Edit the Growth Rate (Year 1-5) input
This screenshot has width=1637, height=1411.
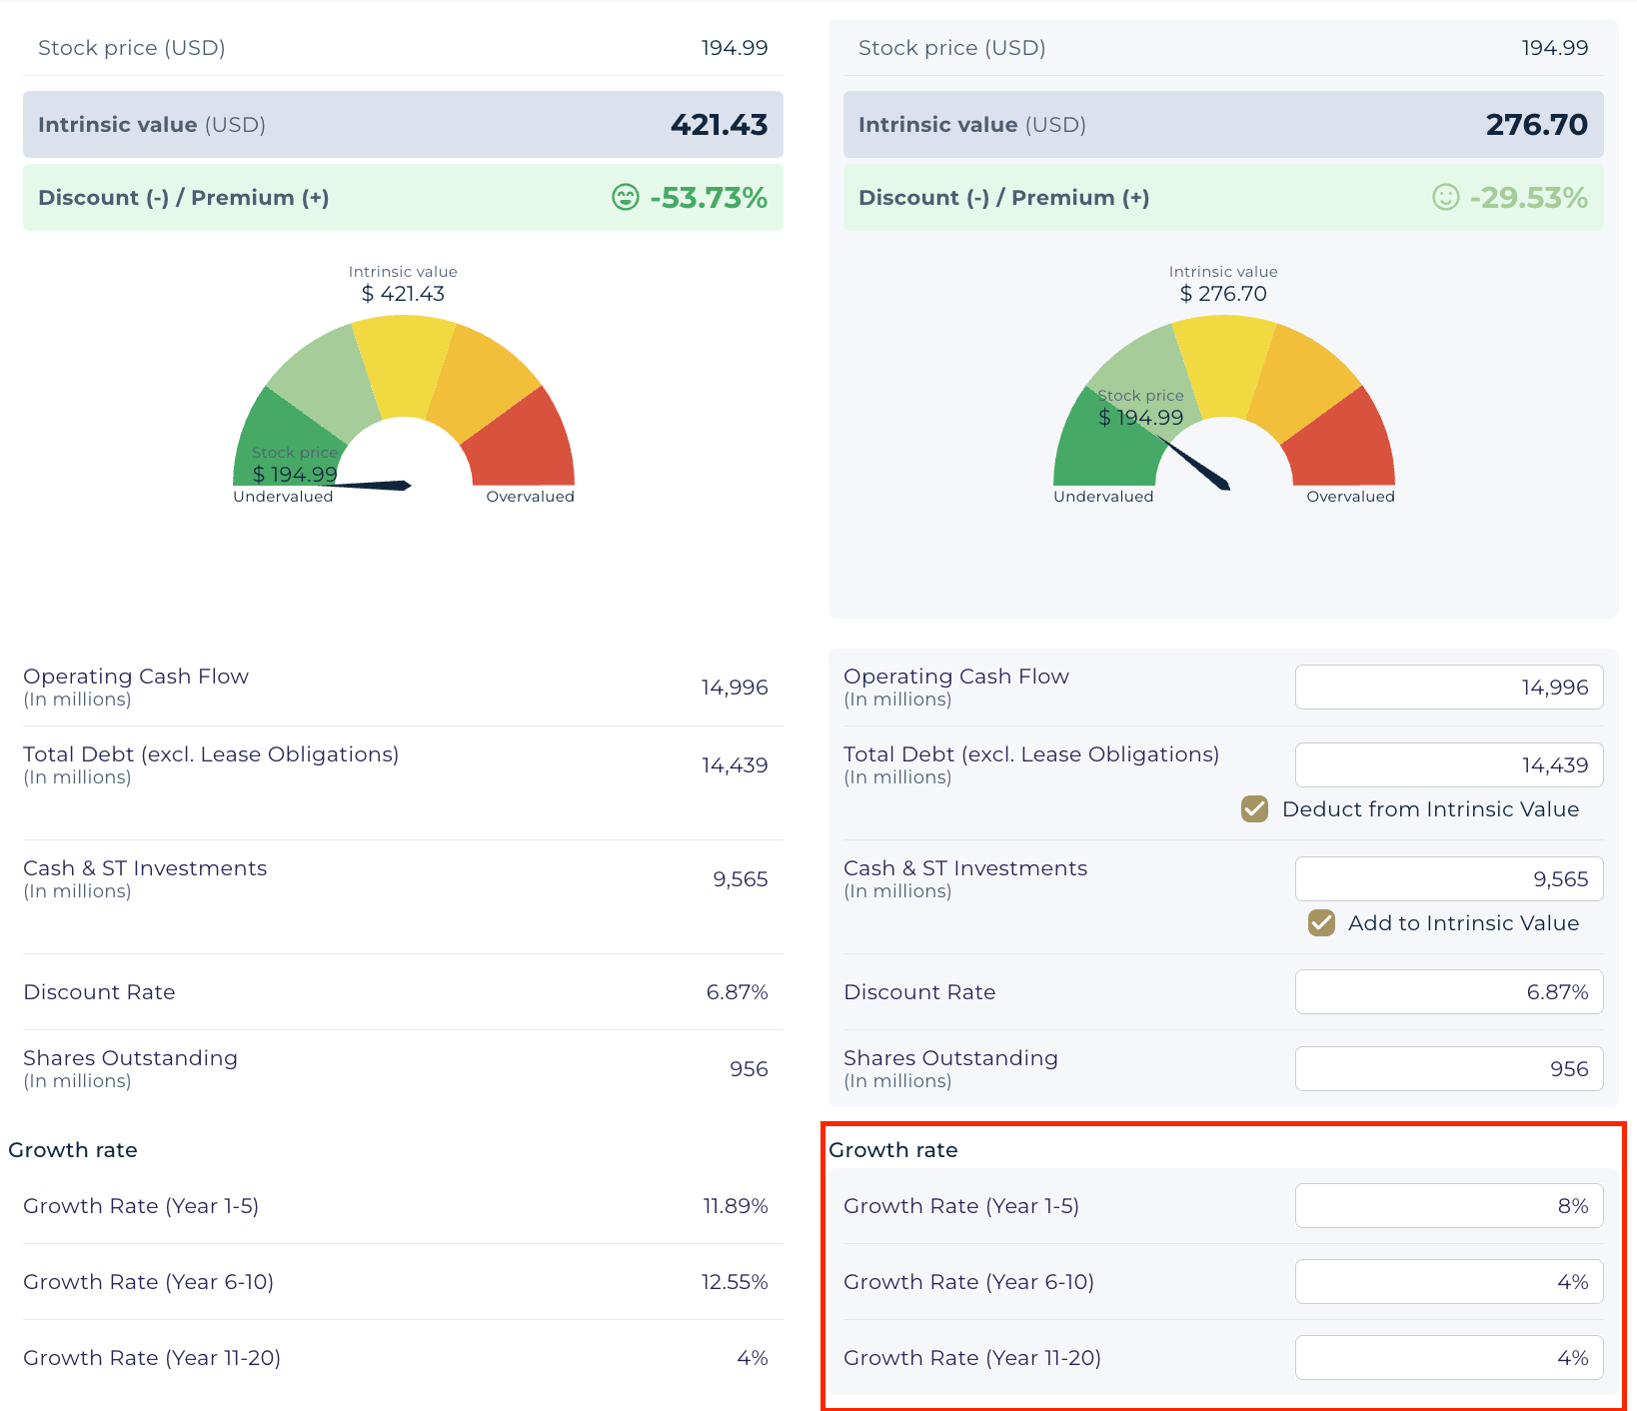coord(1448,1206)
